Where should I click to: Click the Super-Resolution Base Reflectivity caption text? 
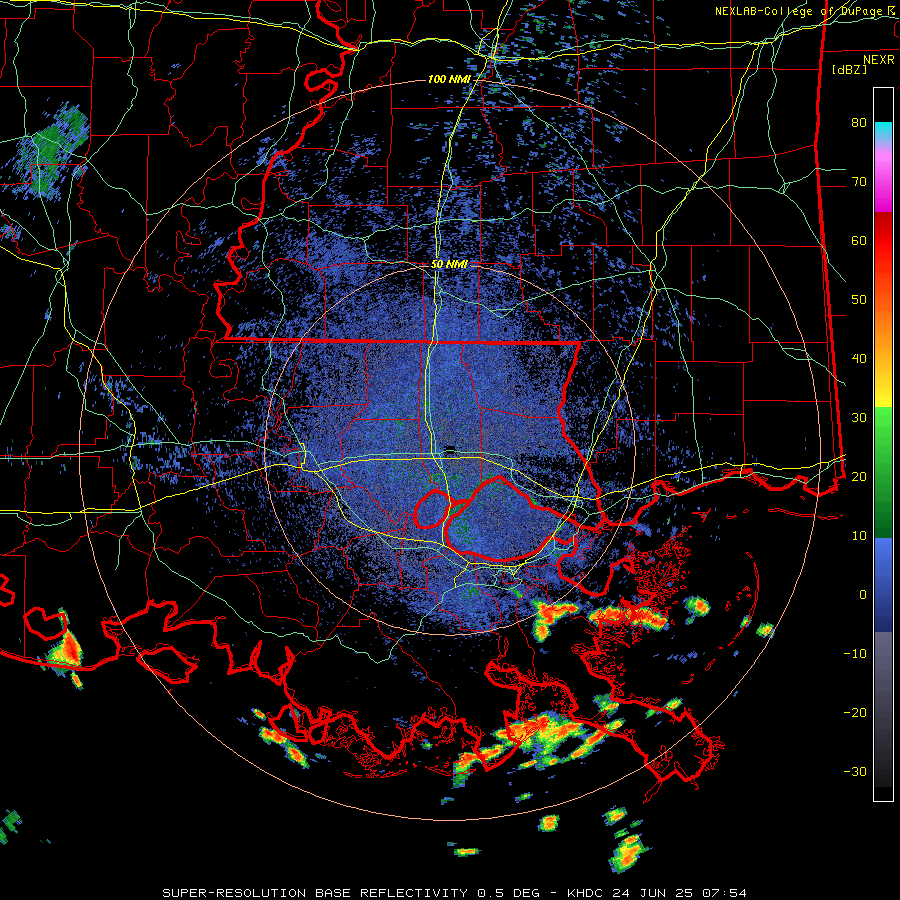click(455, 893)
